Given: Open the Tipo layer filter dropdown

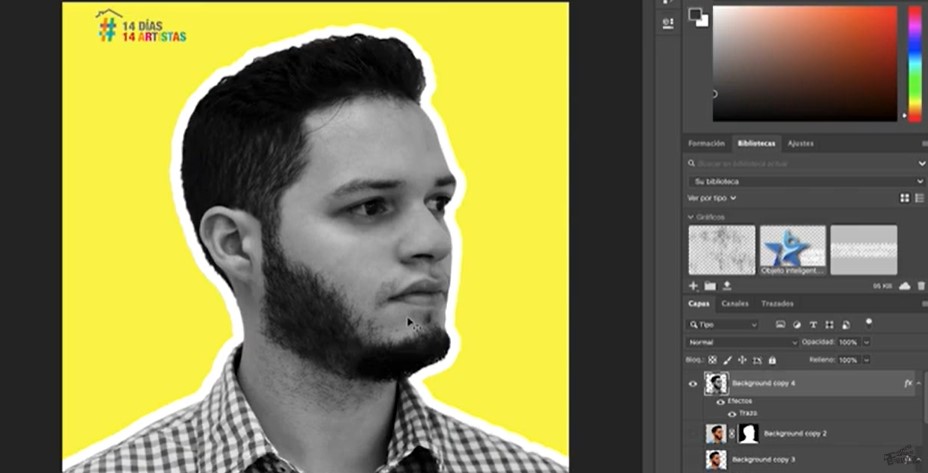Looking at the screenshot, I should [723, 324].
